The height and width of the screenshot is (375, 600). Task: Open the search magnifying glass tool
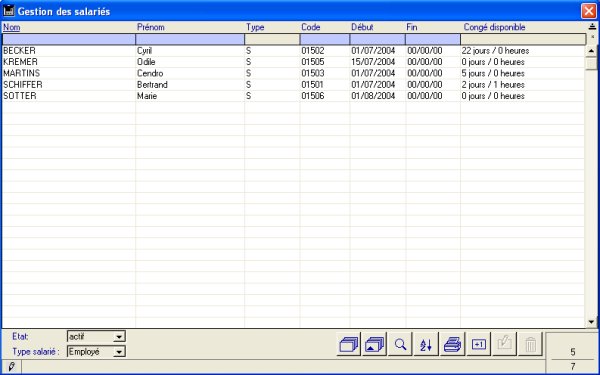[x=400, y=344]
